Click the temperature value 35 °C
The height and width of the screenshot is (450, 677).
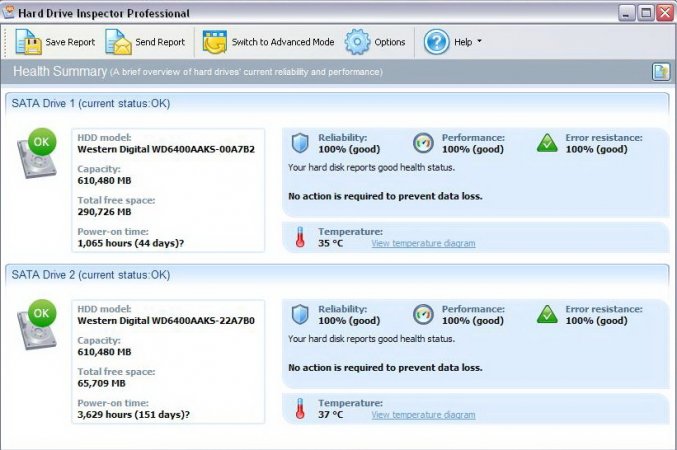click(331, 243)
